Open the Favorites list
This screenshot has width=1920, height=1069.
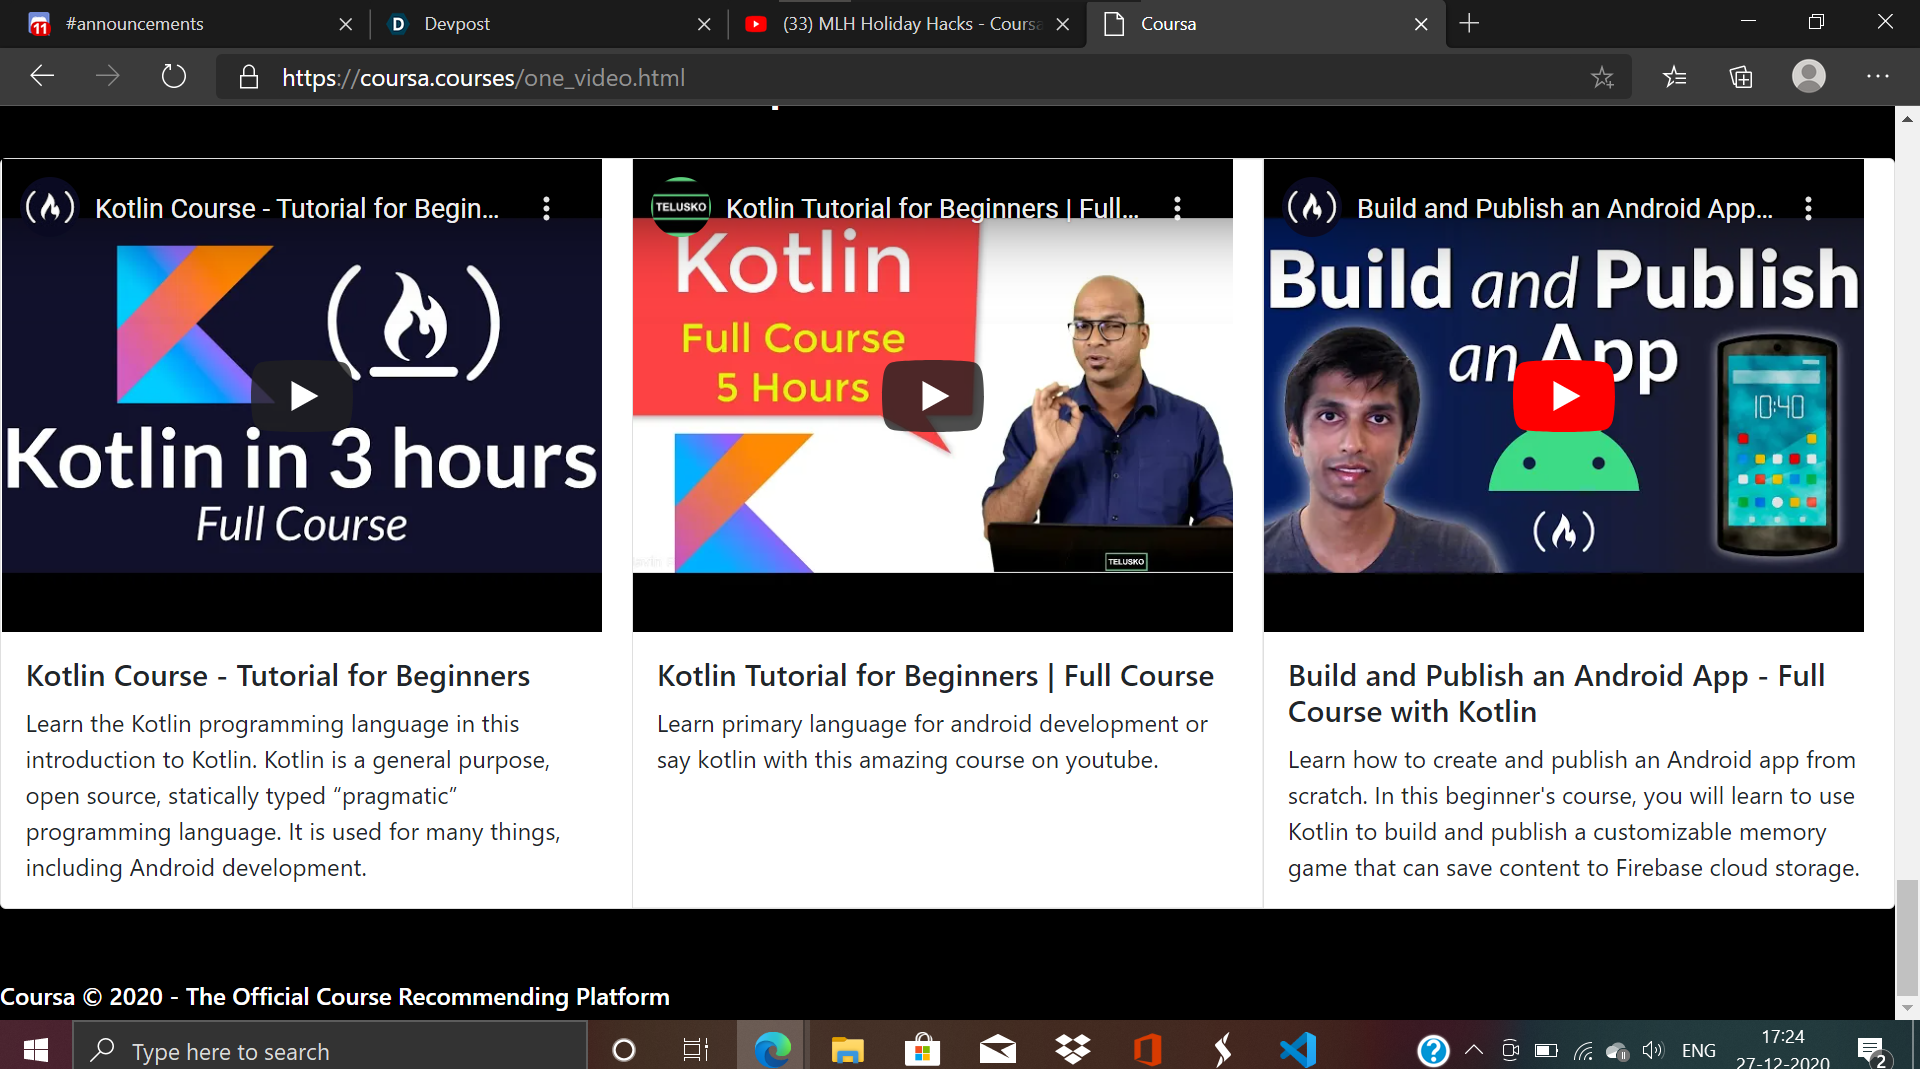click(1675, 77)
